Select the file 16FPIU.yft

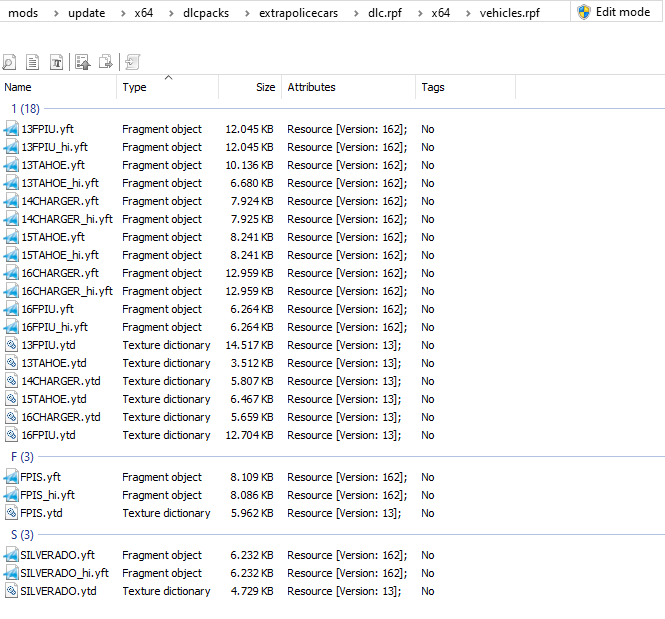pyautogui.click(x=48, y=309)
